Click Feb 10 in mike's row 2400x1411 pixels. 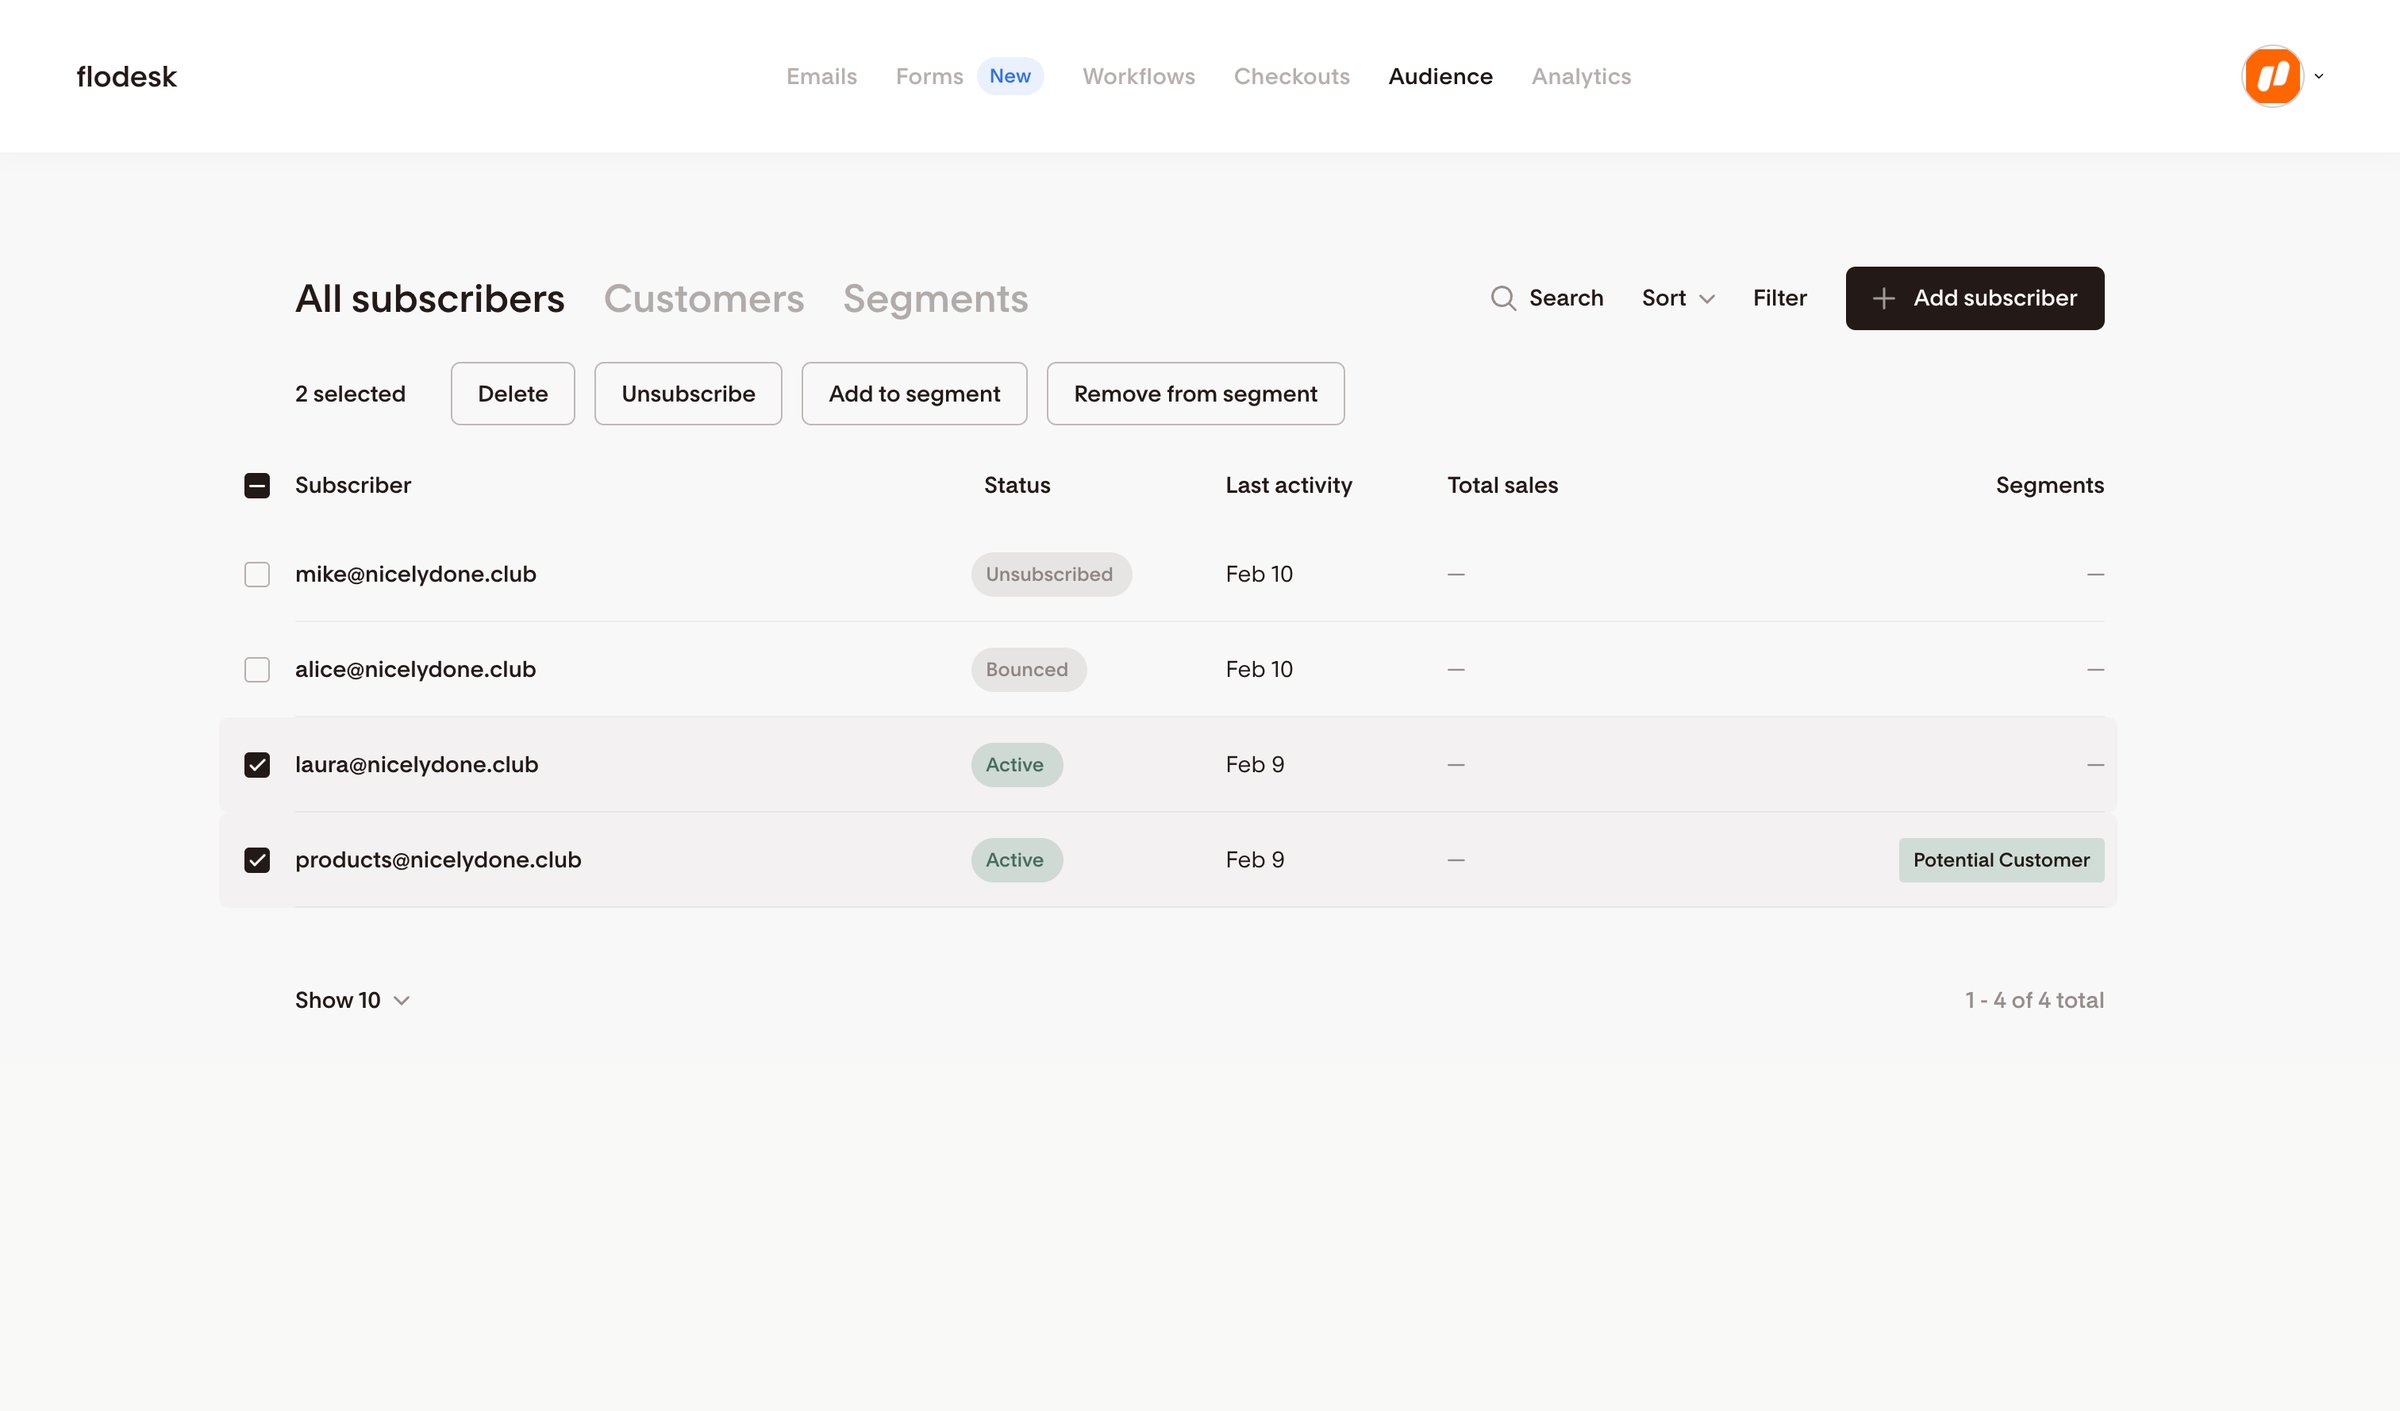[1259, 574]
